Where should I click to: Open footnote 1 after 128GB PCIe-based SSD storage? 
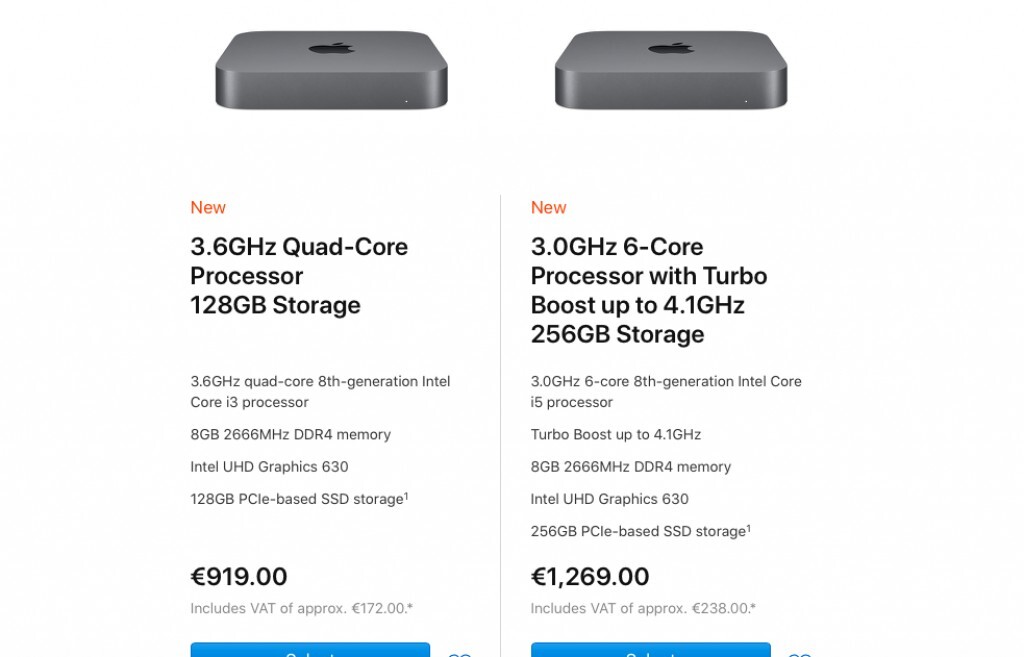pos(406,496)
